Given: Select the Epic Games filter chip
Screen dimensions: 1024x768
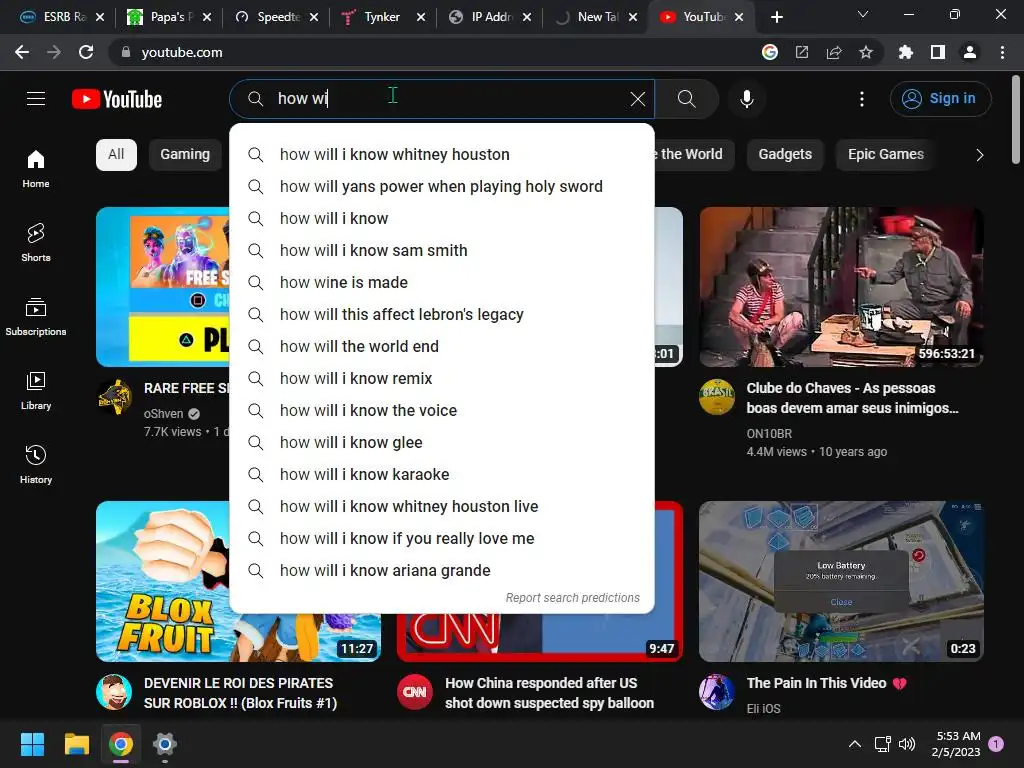Looking at the screenshot, I should point(886,155).
